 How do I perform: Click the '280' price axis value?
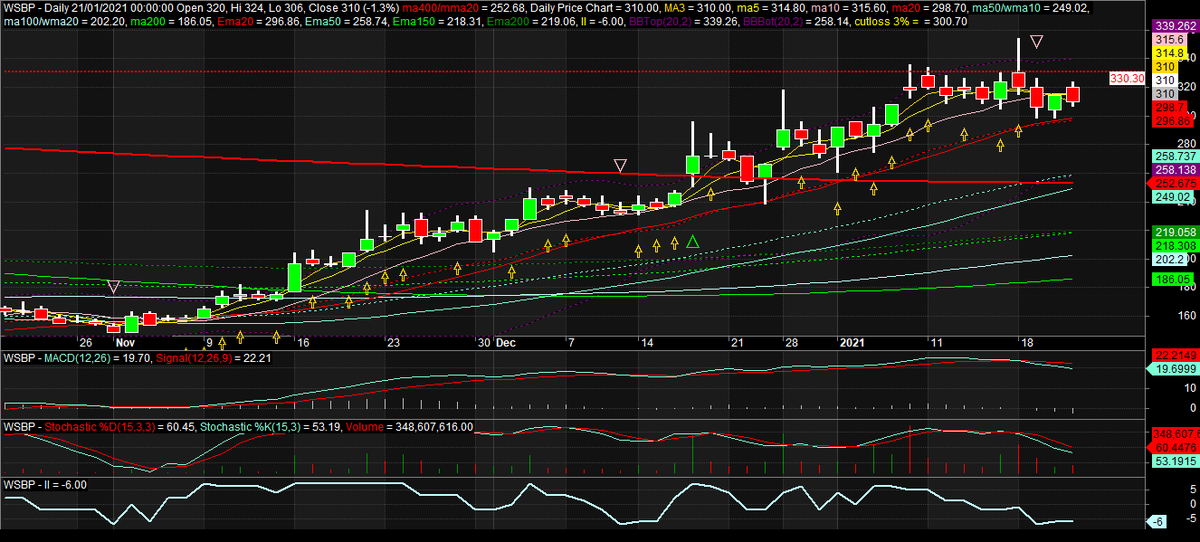point(1188,144)
